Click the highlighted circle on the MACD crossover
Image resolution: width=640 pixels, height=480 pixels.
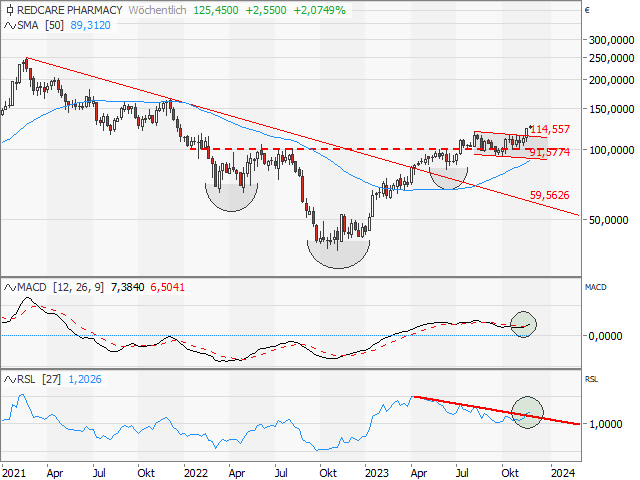[524, 324]
